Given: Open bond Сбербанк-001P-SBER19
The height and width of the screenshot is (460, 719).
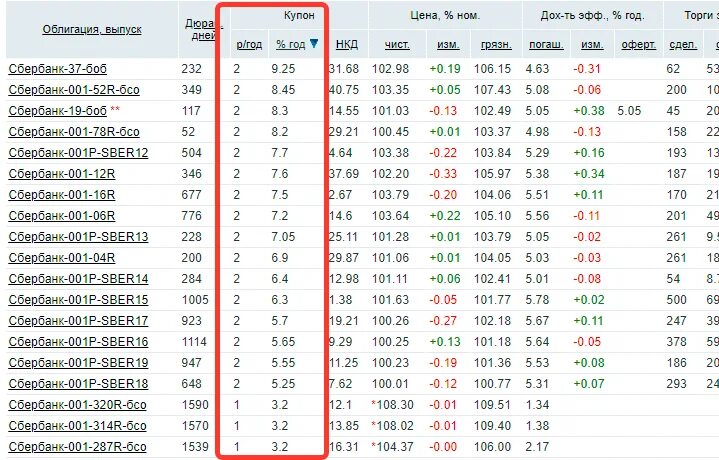Looking at the screenshot, I should tap(78, 363).
